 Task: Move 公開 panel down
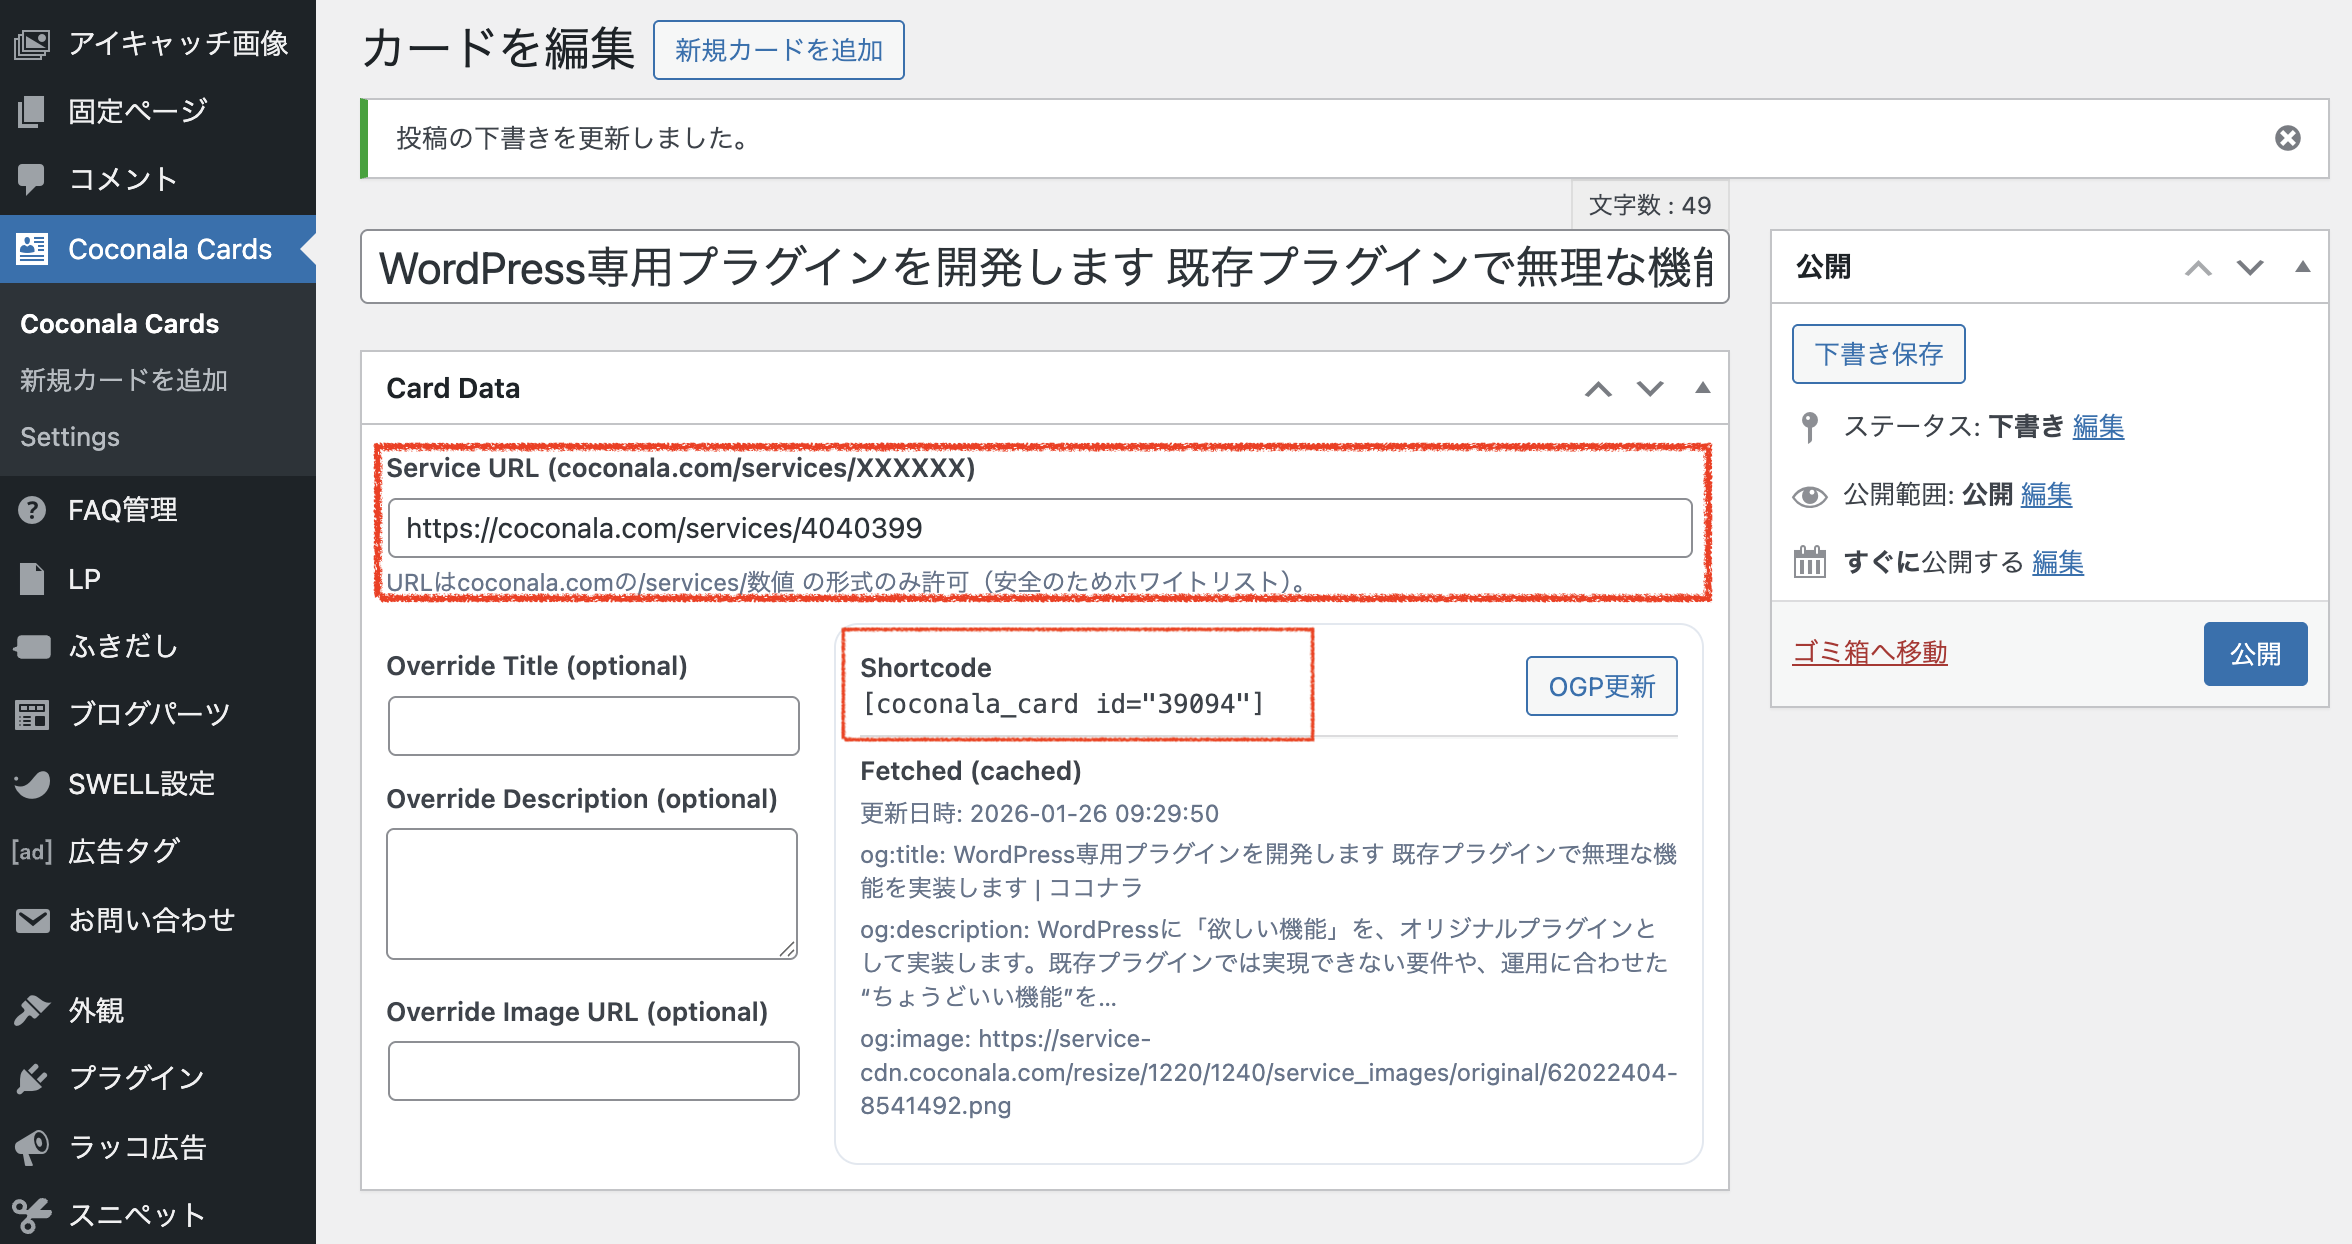pyautogui.click(x=2250, y=268)
